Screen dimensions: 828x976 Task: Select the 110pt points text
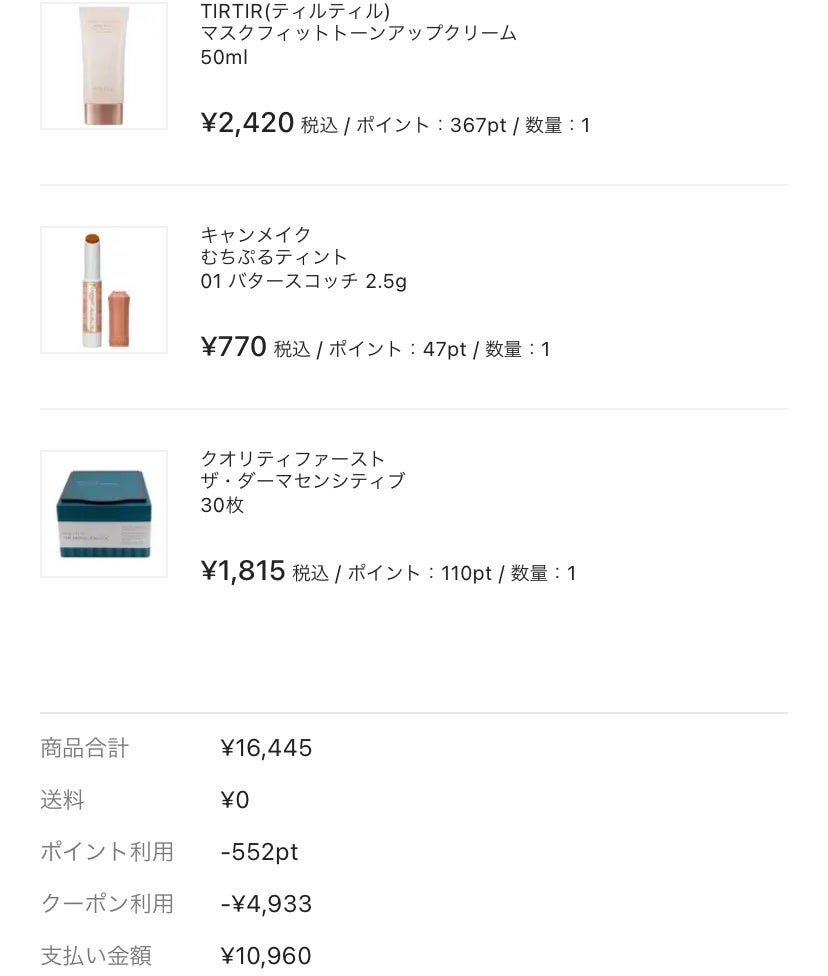pos(466,574)
